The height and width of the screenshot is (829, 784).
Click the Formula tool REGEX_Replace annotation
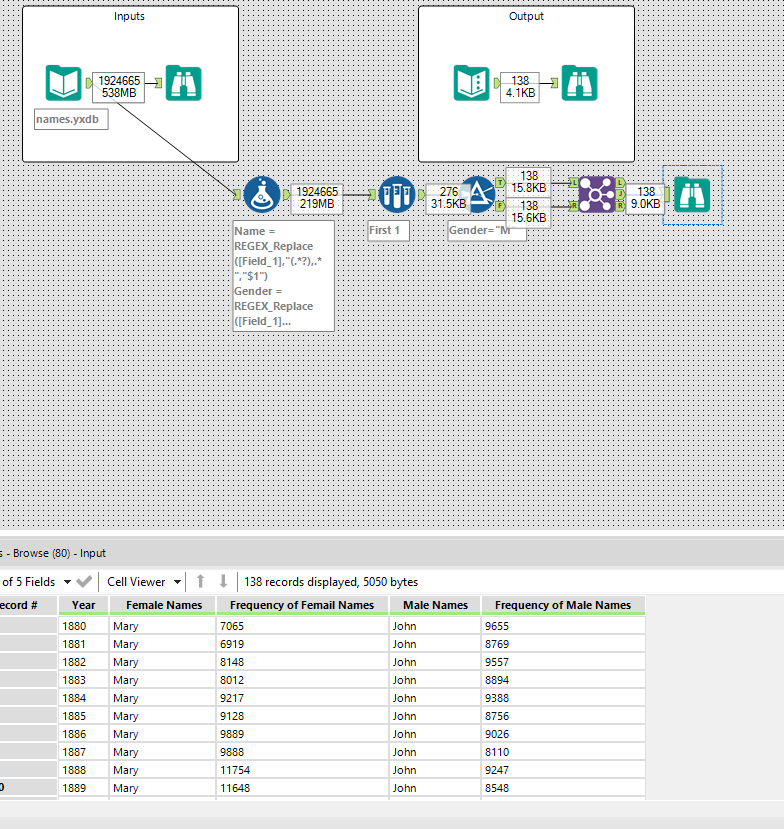[x=283, y=276]
